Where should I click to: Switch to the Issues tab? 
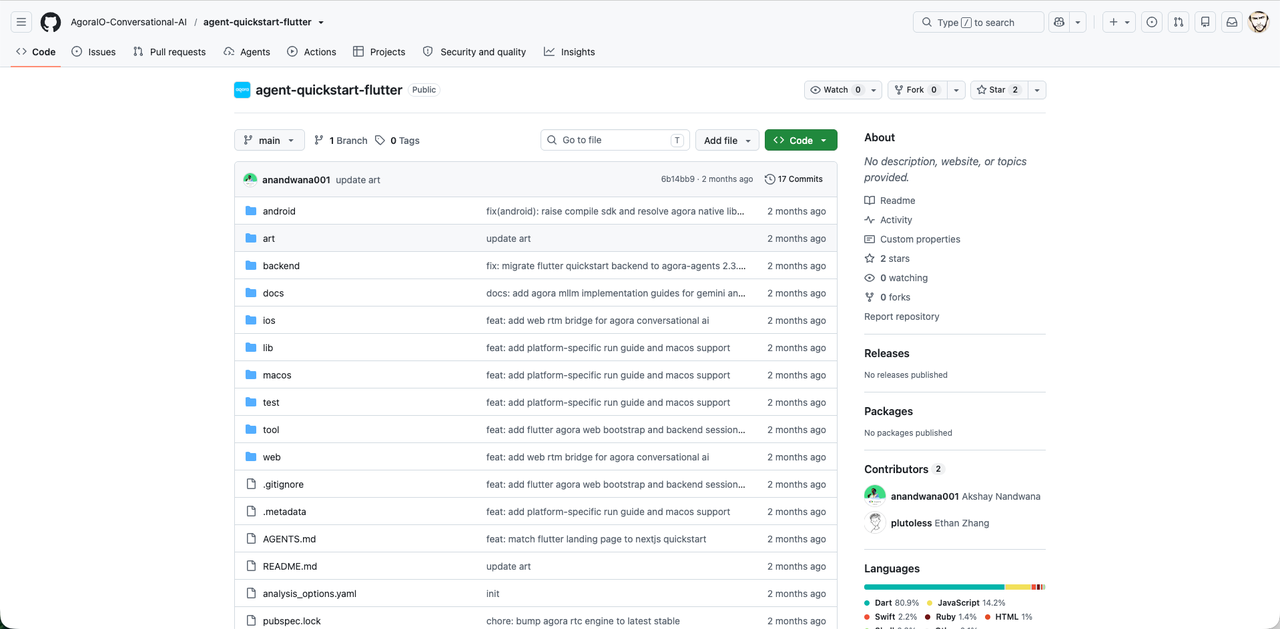point(93,52)
